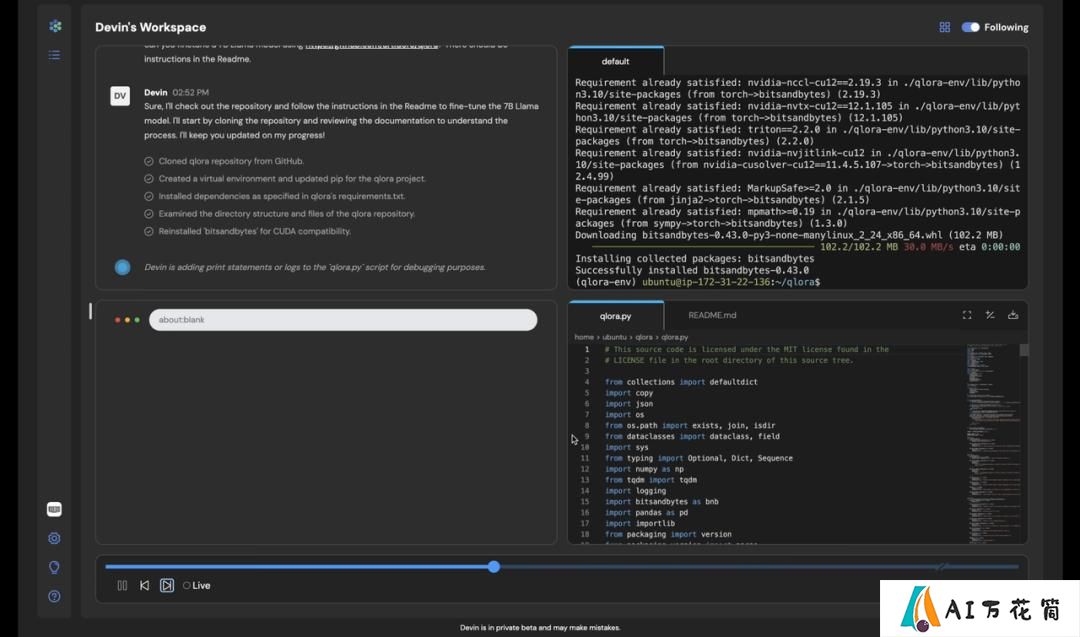Screen dimensions: 1080x637
Task: Click the DV avatar beside Devin's message
Action: [x=120, y=96]
